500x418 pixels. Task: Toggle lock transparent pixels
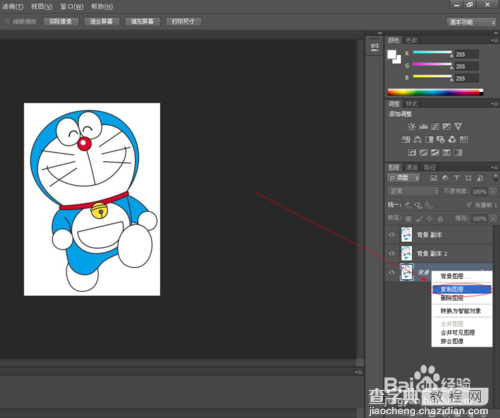pos(408,219)
